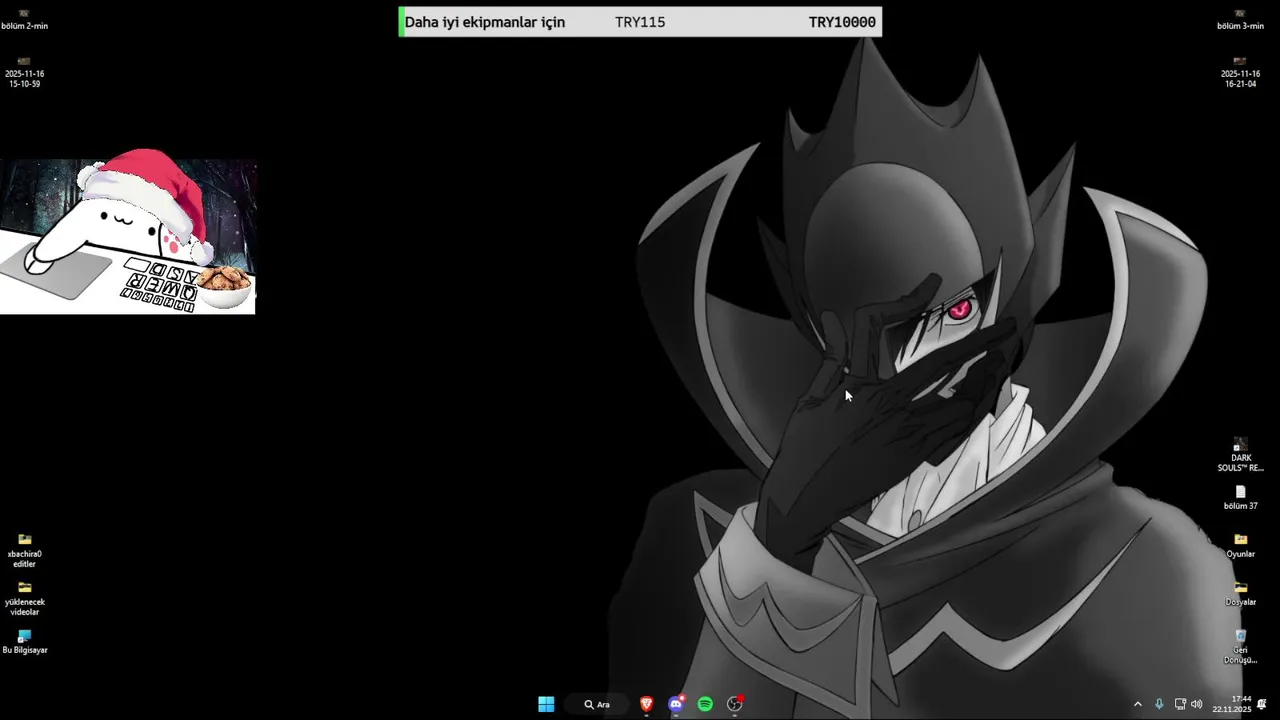Select the Bu Bilgisayar icon
Image resolution: width=1280 pixels, height=720 pixels.
[x=25, y=642]
